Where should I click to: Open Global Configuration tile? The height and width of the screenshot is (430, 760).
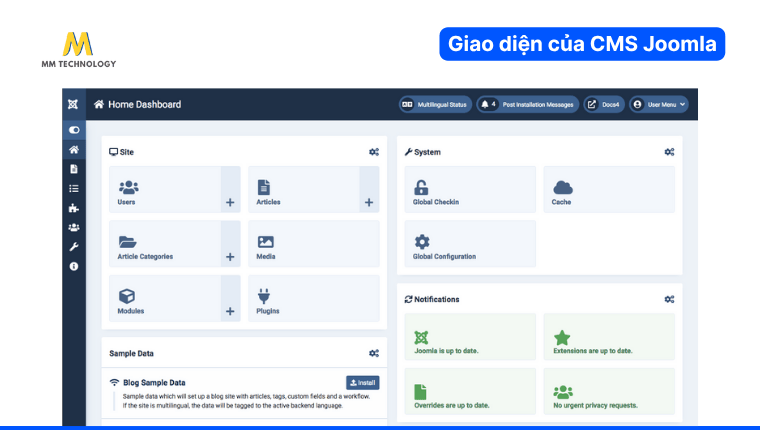pyautogui.click(x=470, y=244)
